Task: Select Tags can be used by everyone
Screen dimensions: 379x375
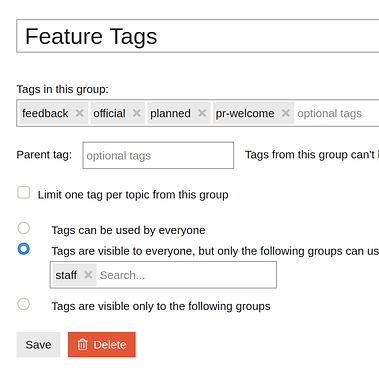Action: (x=23, y=228)
